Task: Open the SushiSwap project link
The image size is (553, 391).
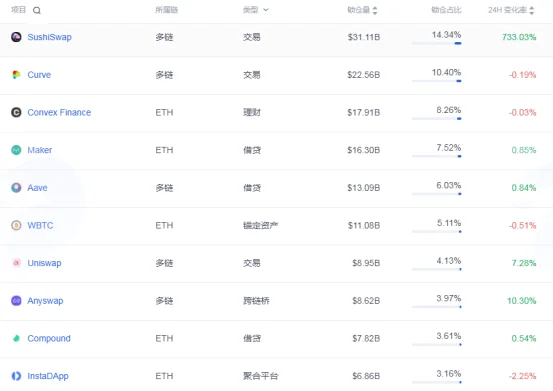Action: pyautogui.click(x=49, y=37)
